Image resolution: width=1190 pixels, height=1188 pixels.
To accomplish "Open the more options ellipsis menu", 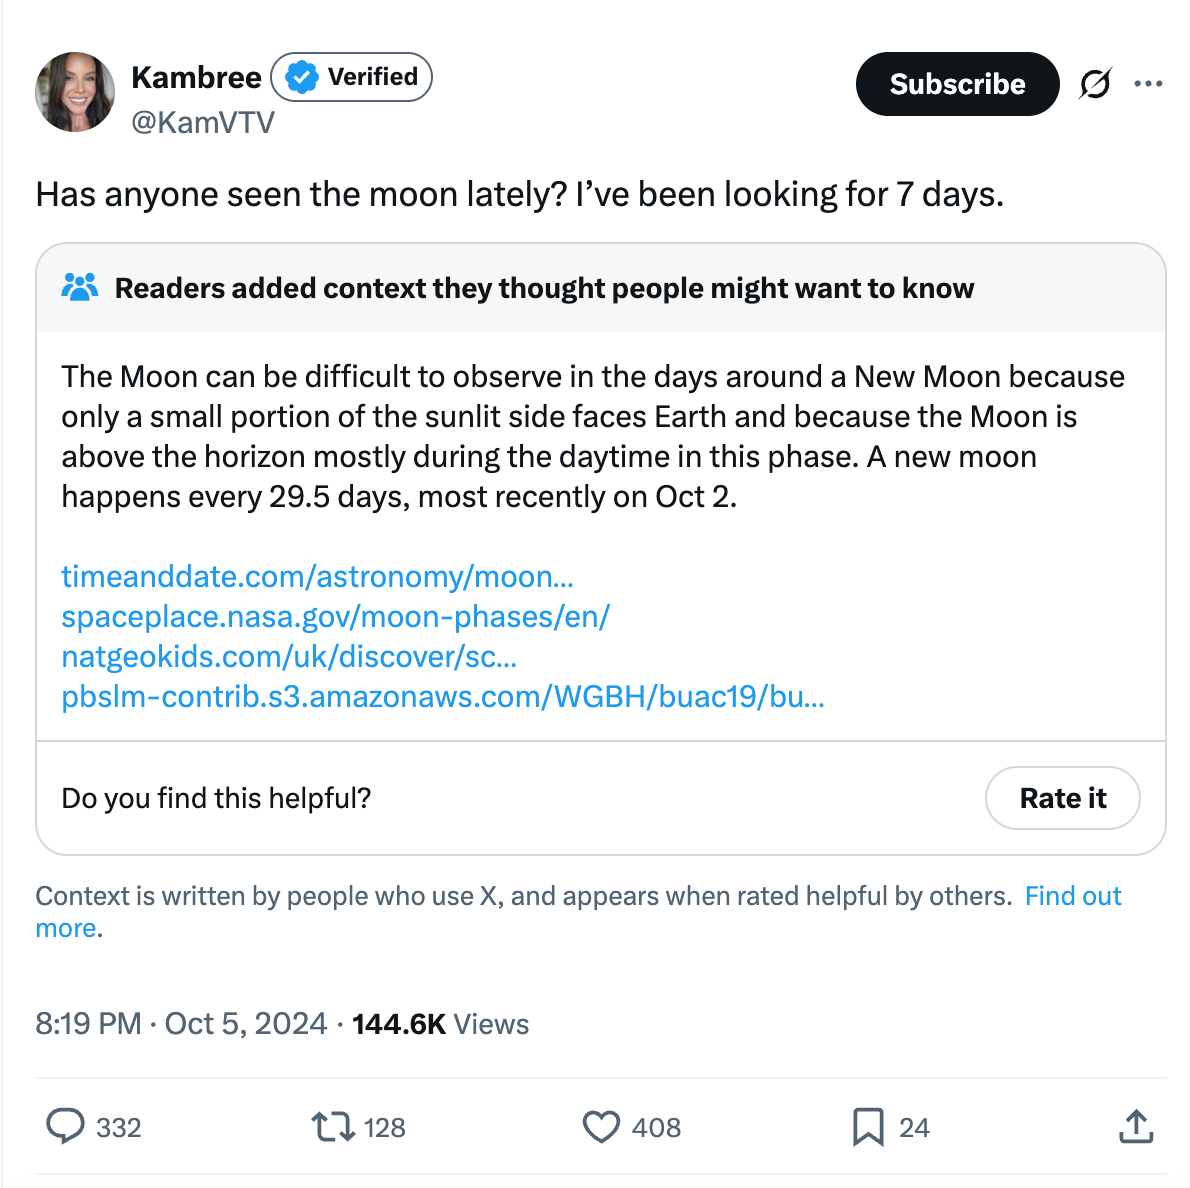I will pos(1148,84).
